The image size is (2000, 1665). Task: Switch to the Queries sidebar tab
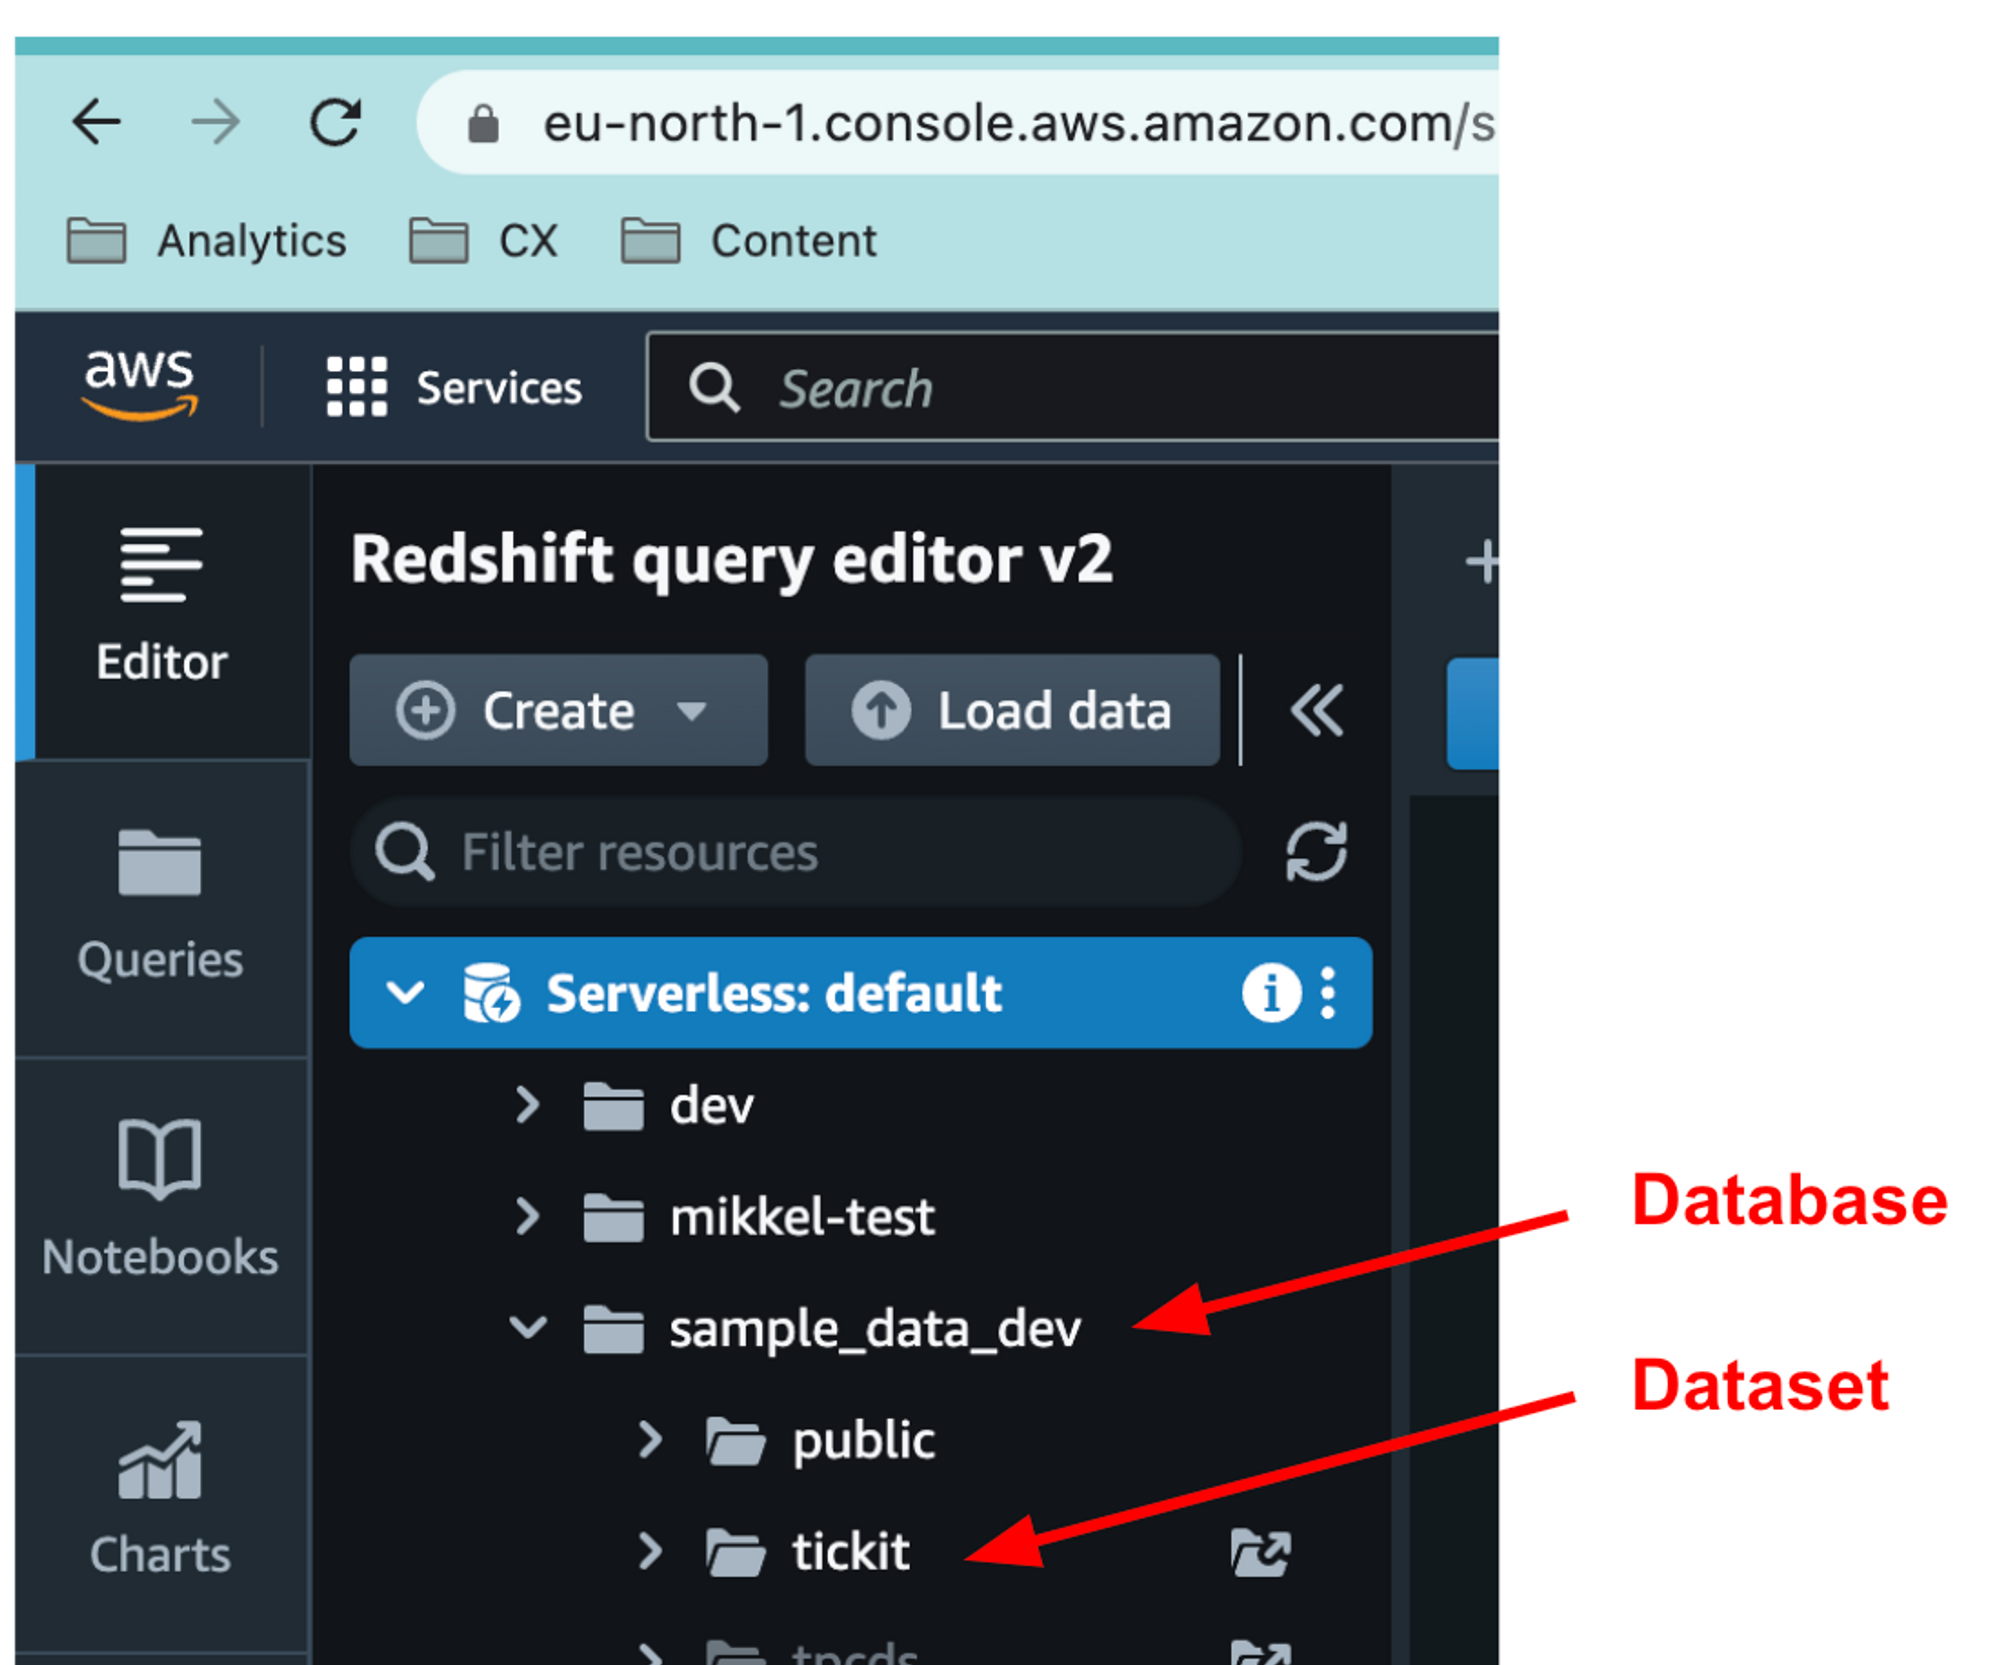160,908
